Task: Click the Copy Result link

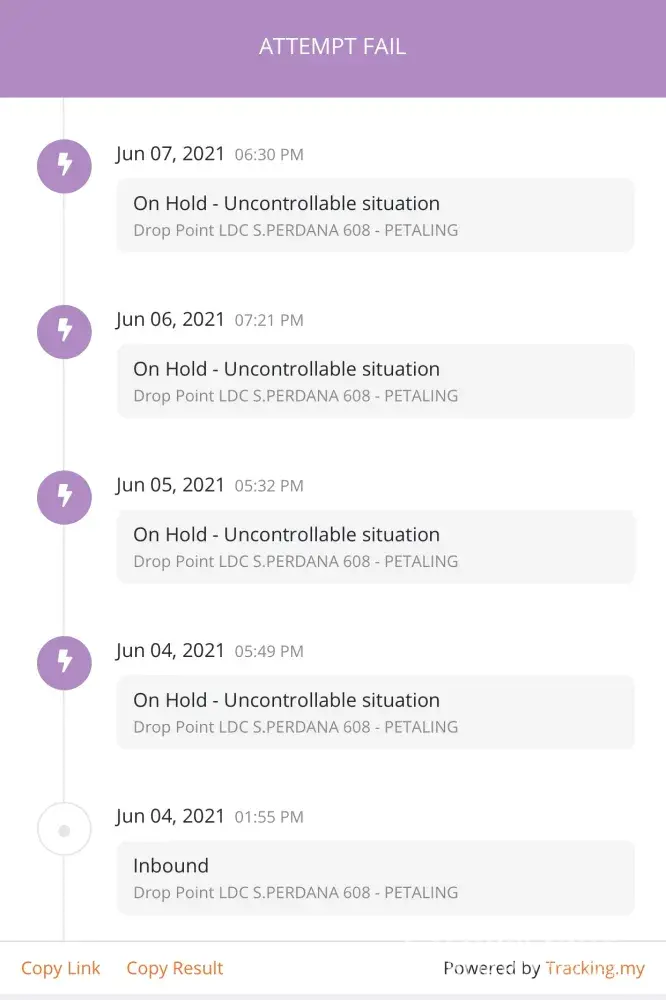Action: click(x=175, y=968)
